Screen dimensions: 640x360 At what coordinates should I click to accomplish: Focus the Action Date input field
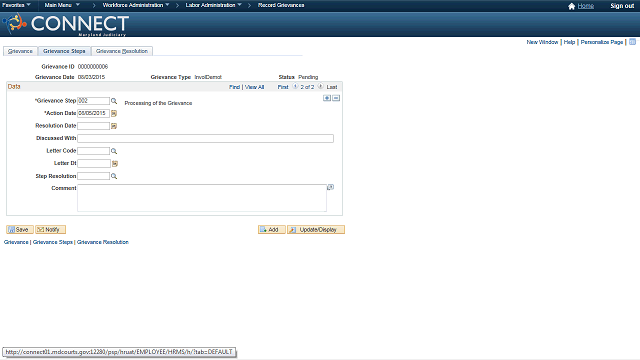[93, 113]
